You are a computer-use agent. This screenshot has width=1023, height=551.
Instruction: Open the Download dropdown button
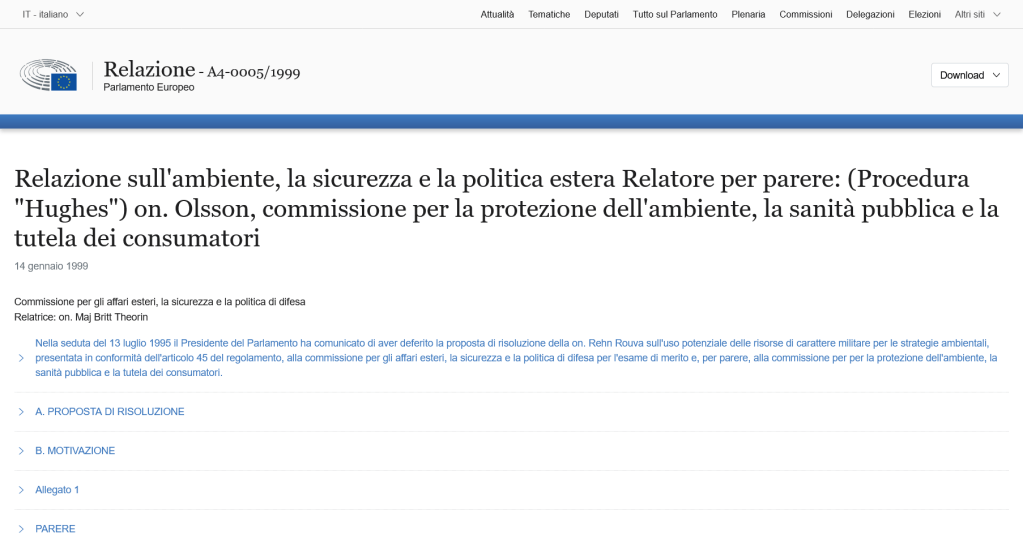(969, 75)
